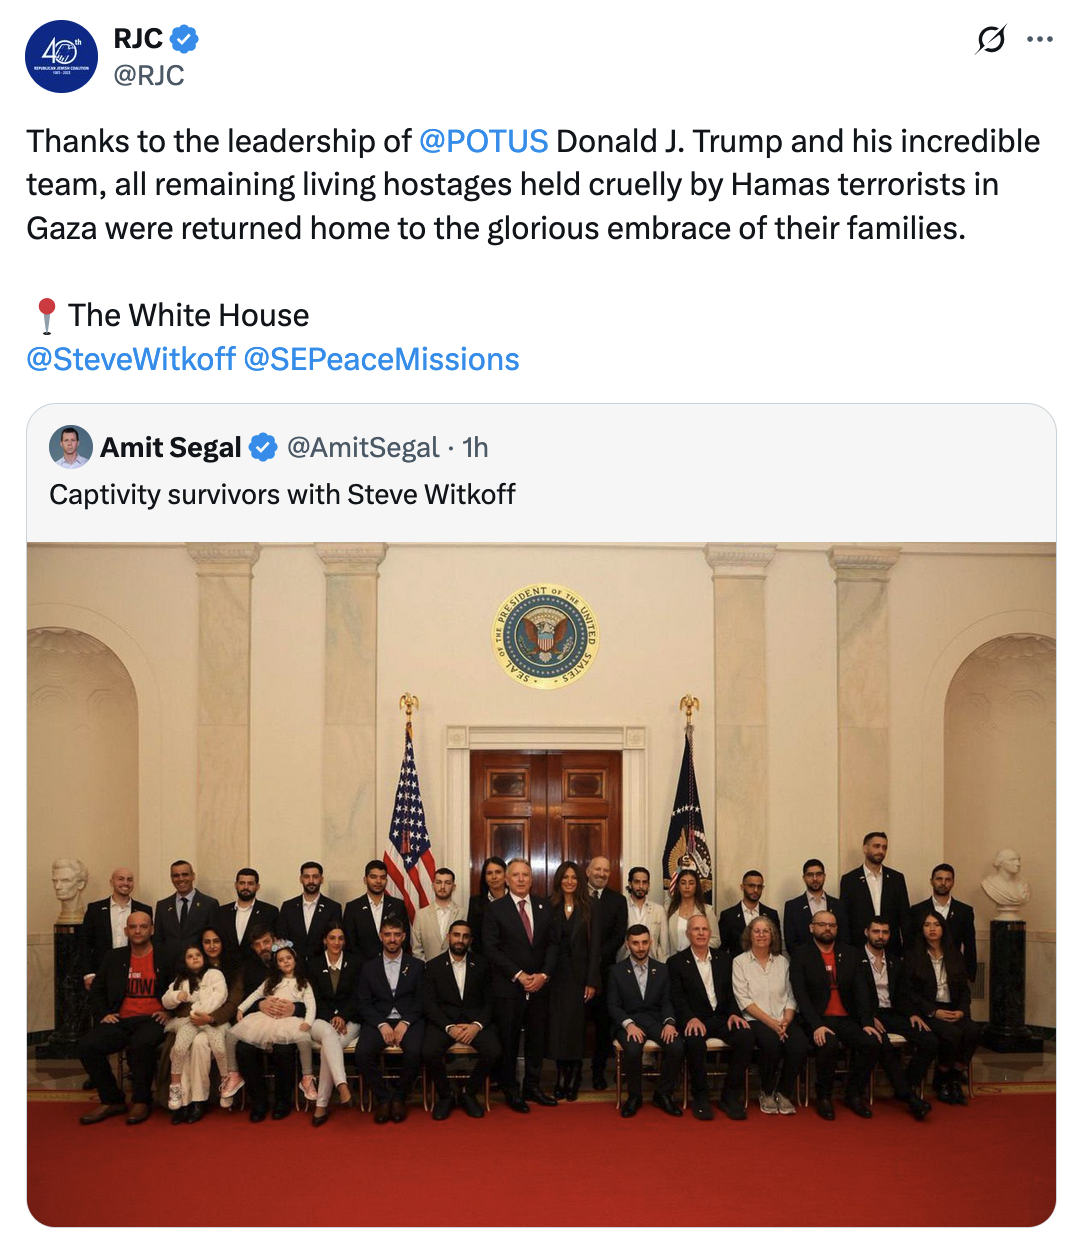The height and width of the screenshot is (1242, 1084).
Task: Click "The White House" location text
Action: [189, 316]
